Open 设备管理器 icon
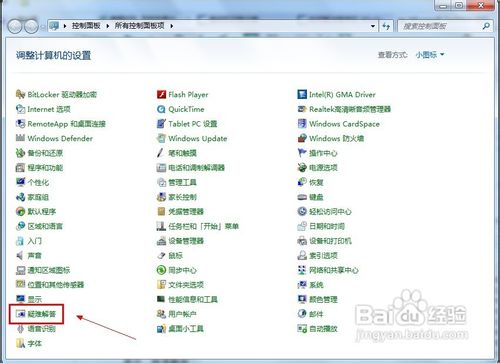 point(161,241)
